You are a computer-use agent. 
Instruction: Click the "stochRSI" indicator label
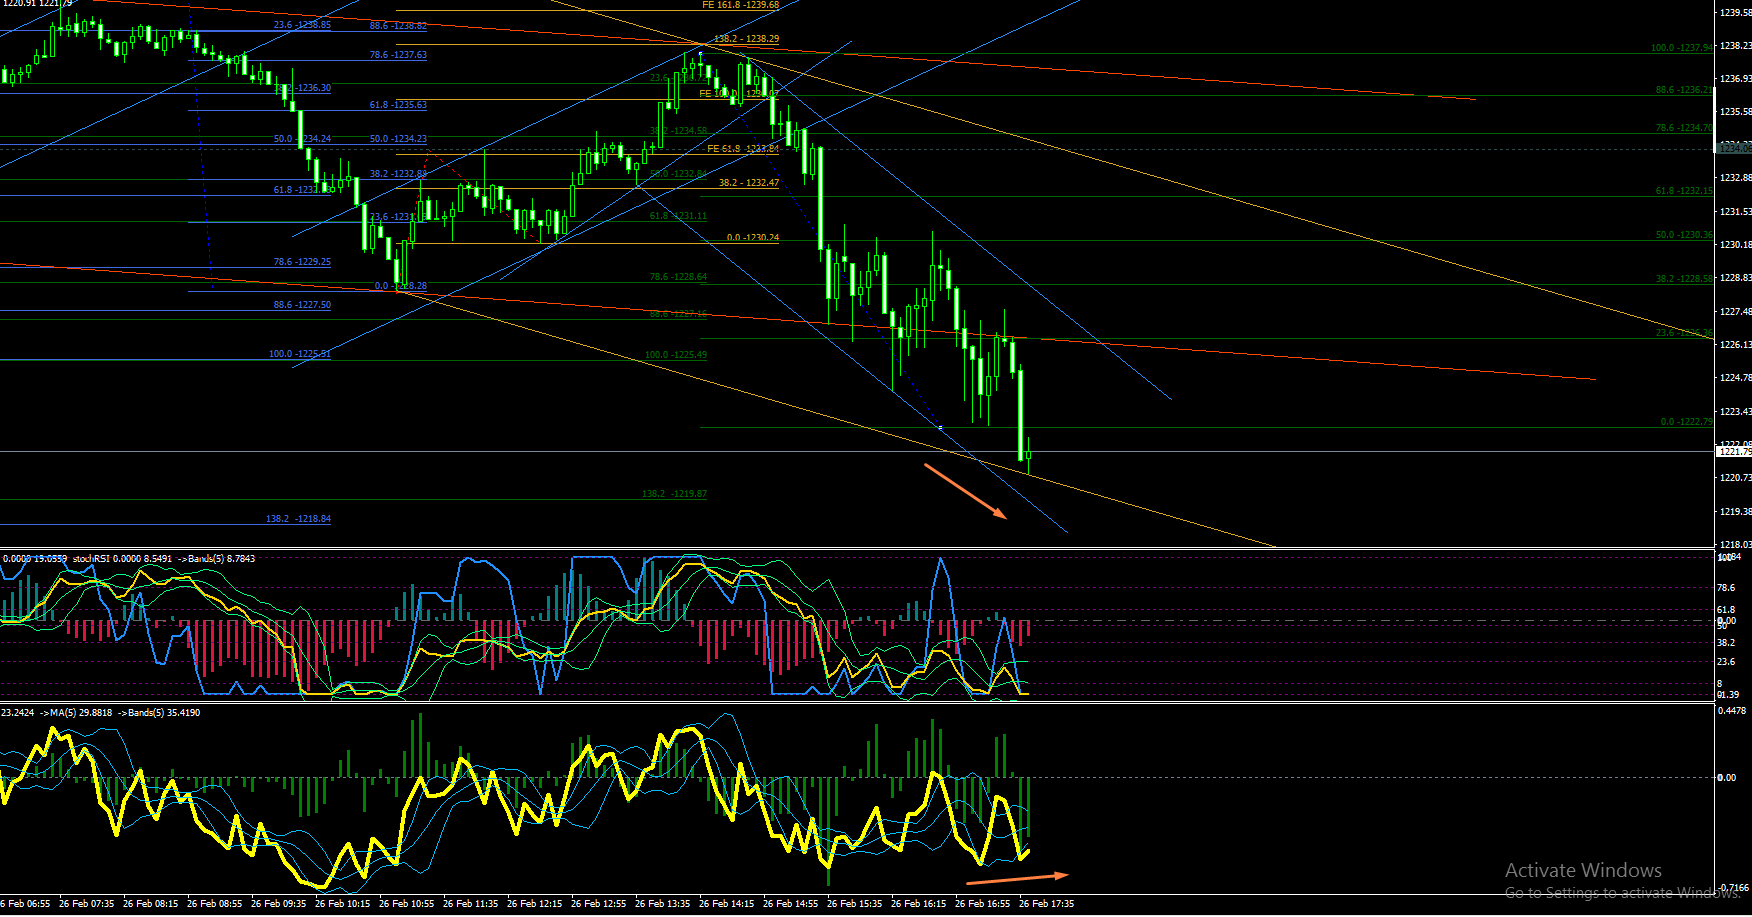pyautogui.click(x=91, y=559)
